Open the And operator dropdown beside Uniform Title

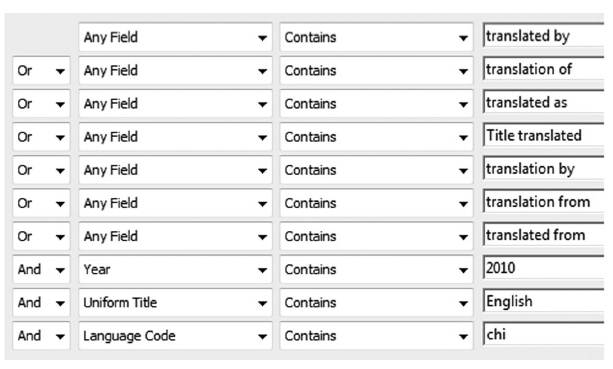click(x=41, y=303)
